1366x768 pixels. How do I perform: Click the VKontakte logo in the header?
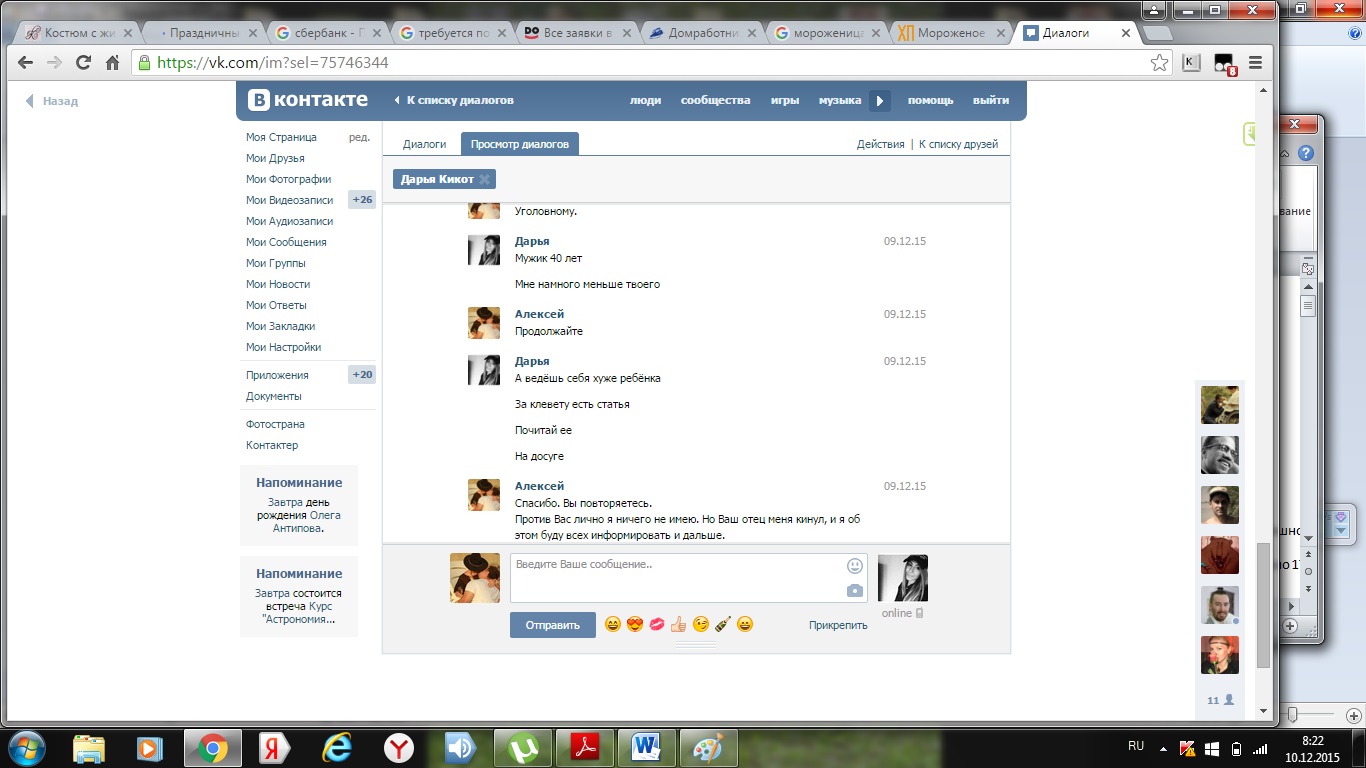pos(308,100)
